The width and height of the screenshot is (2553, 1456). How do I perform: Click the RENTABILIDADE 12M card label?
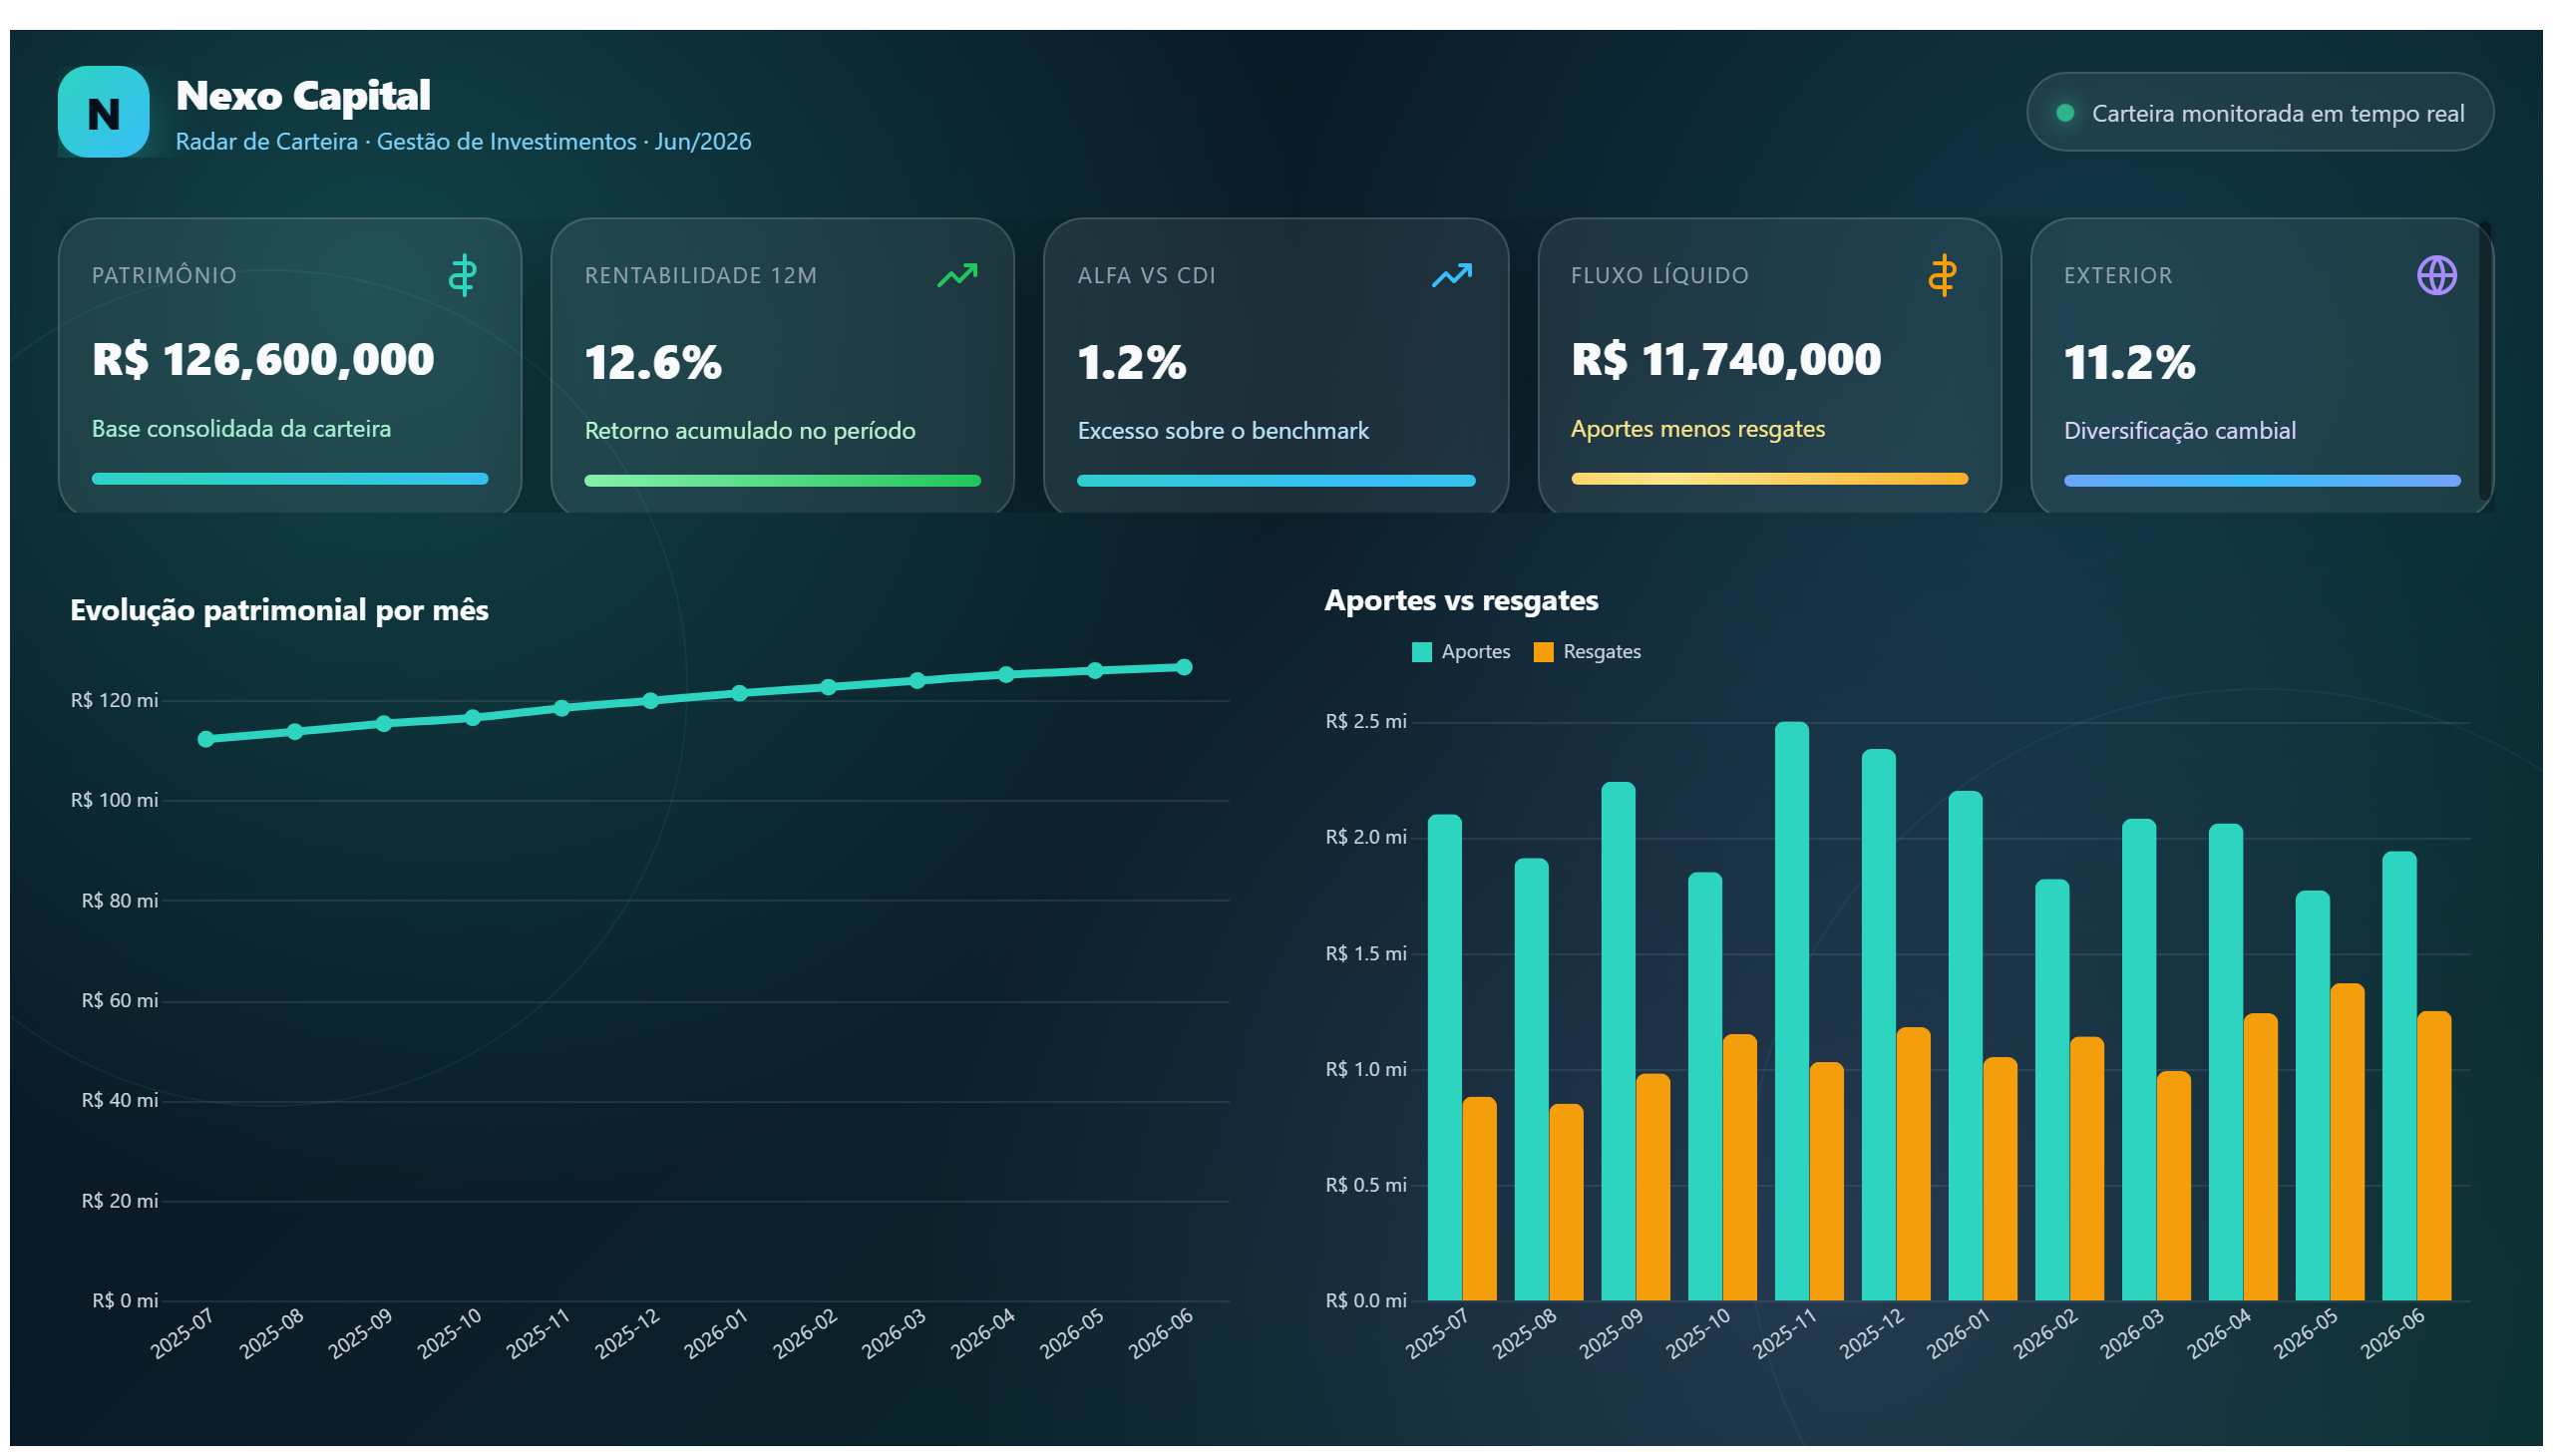click(701, 276)
